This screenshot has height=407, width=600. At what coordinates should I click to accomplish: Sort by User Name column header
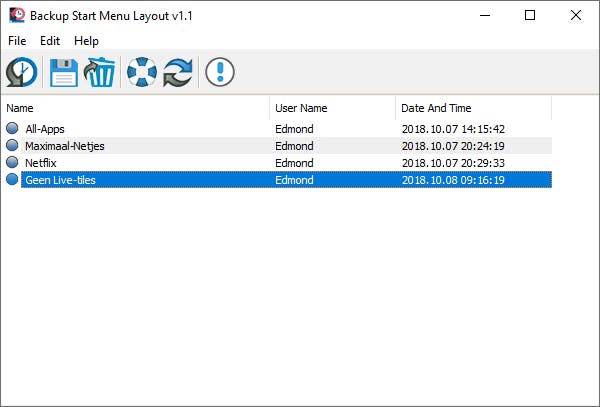click(x=333, y=108)
